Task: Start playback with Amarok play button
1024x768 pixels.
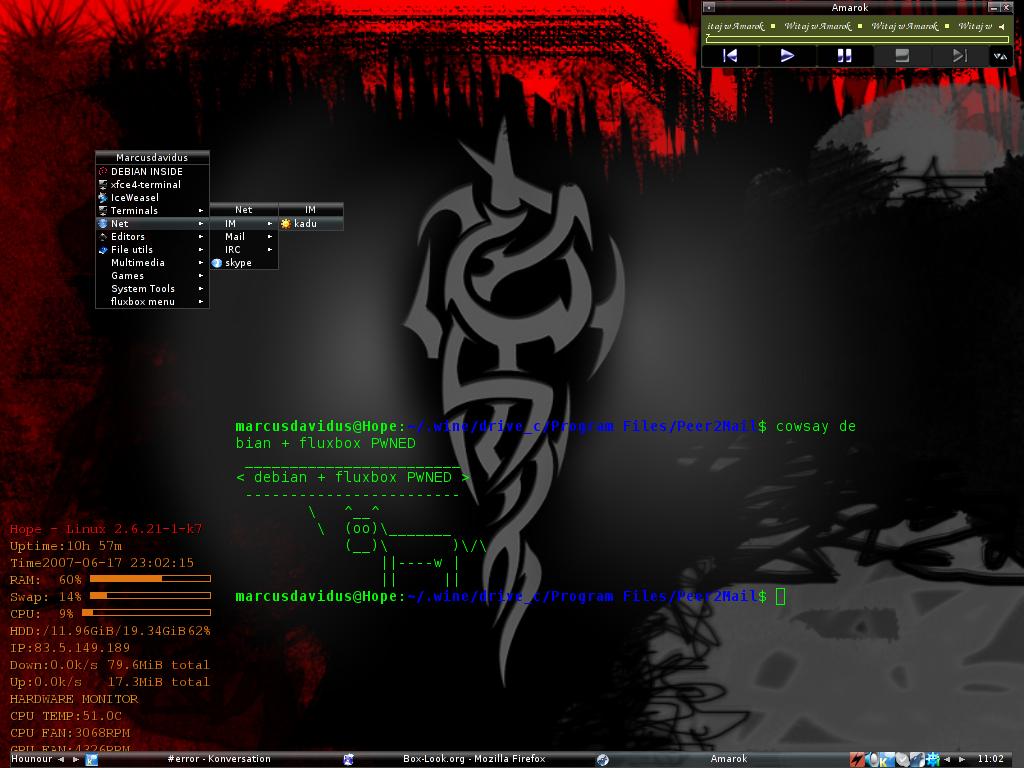Action: click(788, 56)
